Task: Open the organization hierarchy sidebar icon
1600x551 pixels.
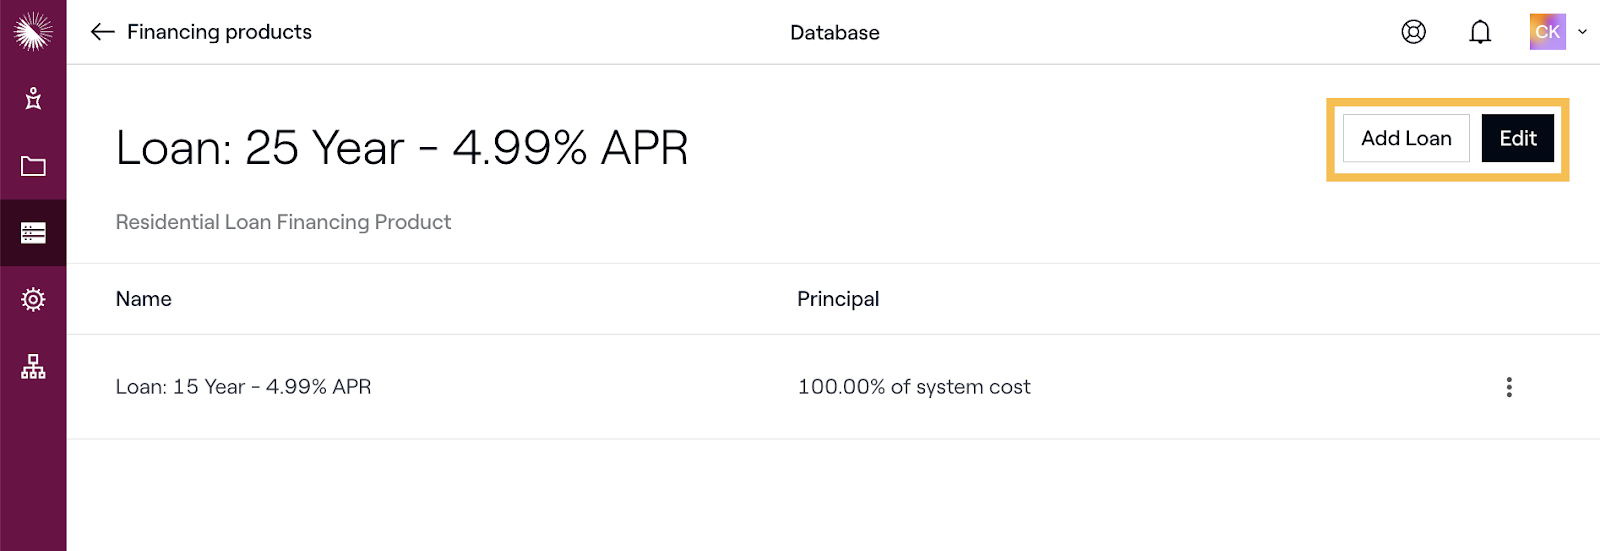Action: [x=33, y=366]
